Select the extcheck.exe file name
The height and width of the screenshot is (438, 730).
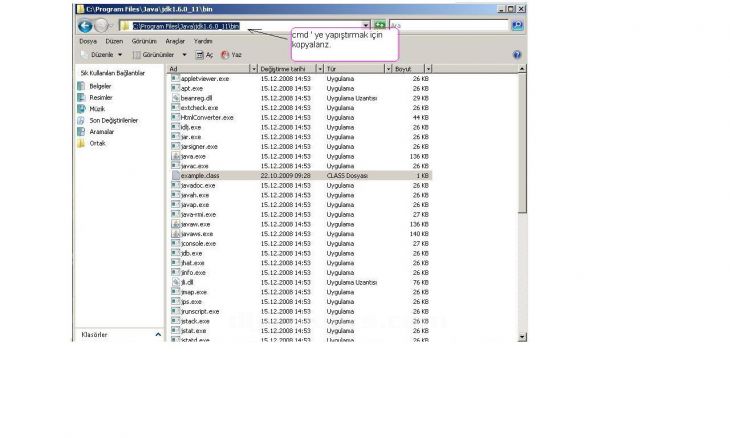pyautogui.click(x=199, y=108)
